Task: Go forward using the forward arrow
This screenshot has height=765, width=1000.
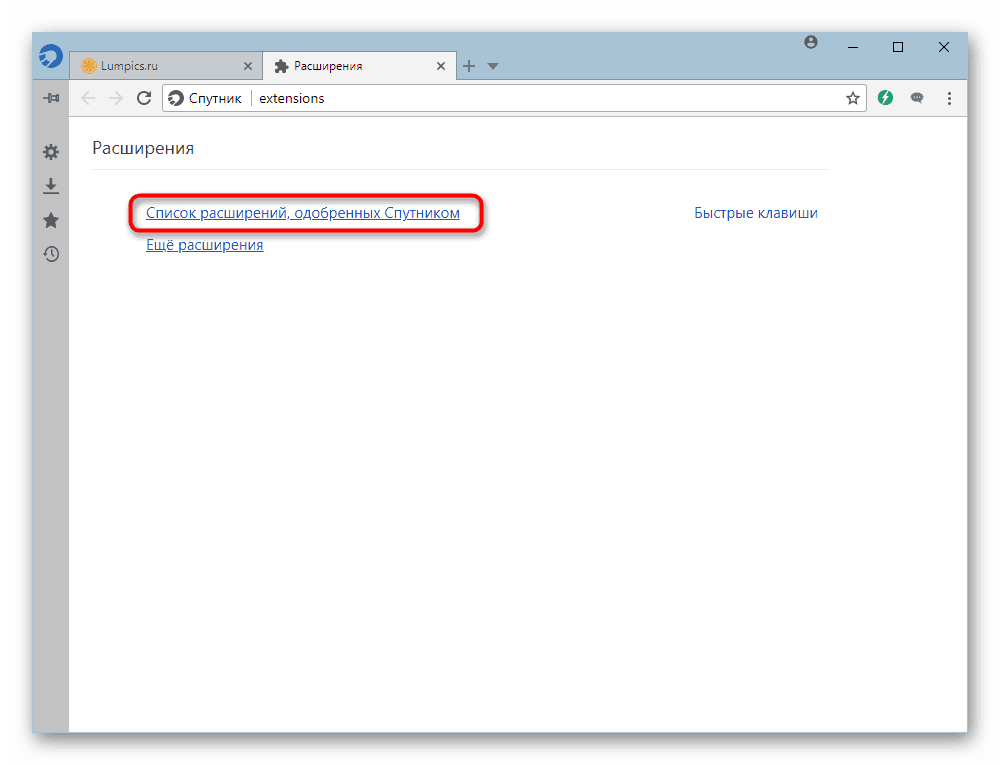Action: click(115, 98)
